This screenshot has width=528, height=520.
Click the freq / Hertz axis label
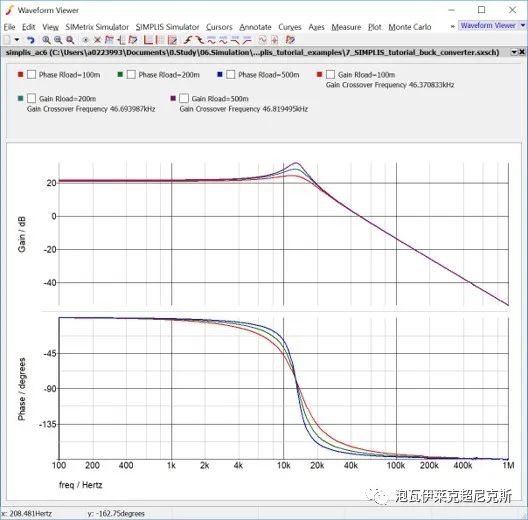pyautogui.click(x=80, y=485)
